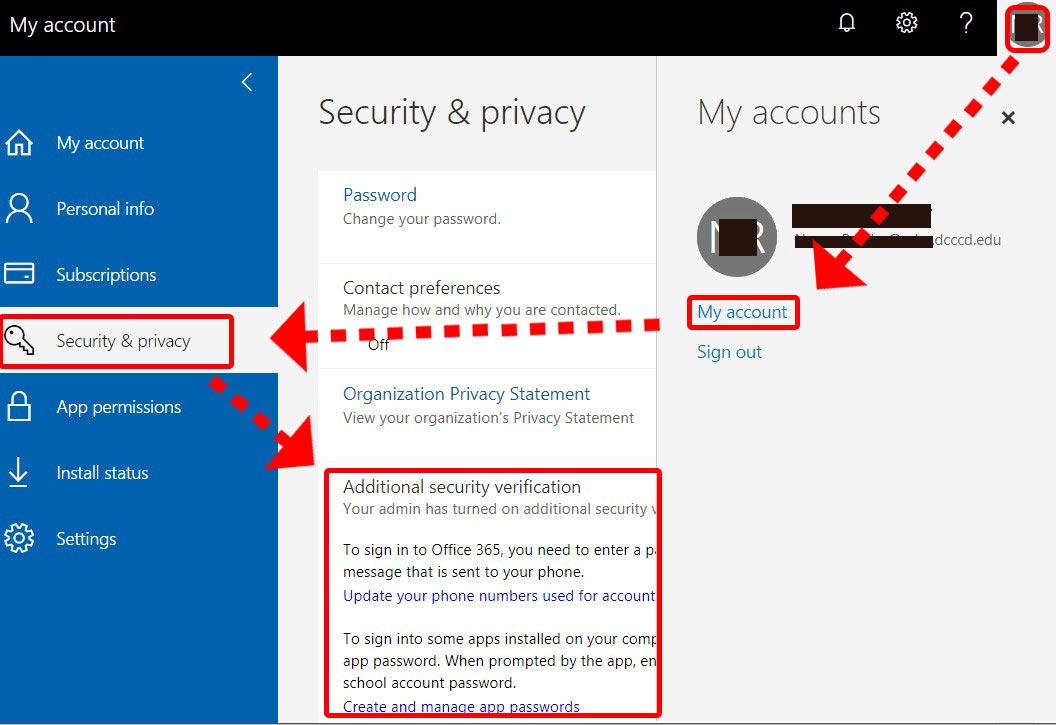Click the profile avatar in top-right corner

[x=1026, y=26]
